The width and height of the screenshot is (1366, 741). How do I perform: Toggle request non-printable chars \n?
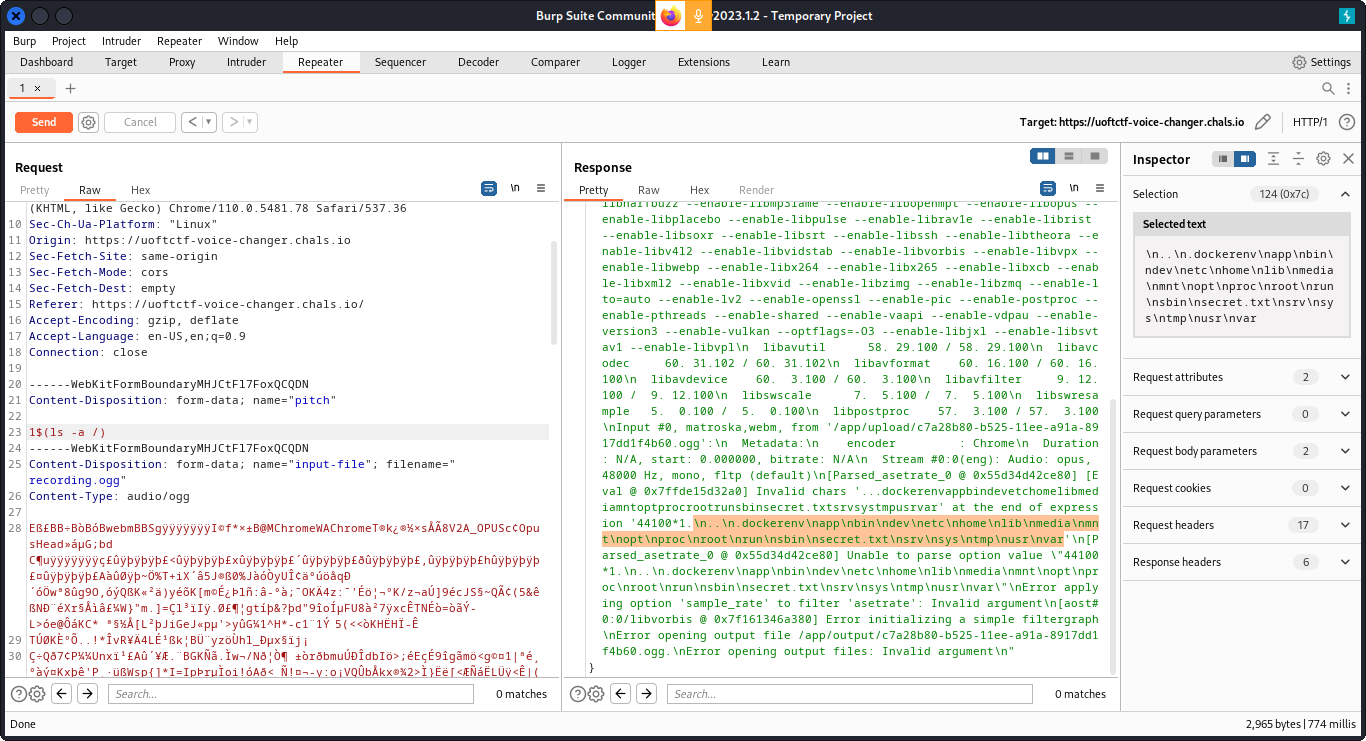[515, 188]
